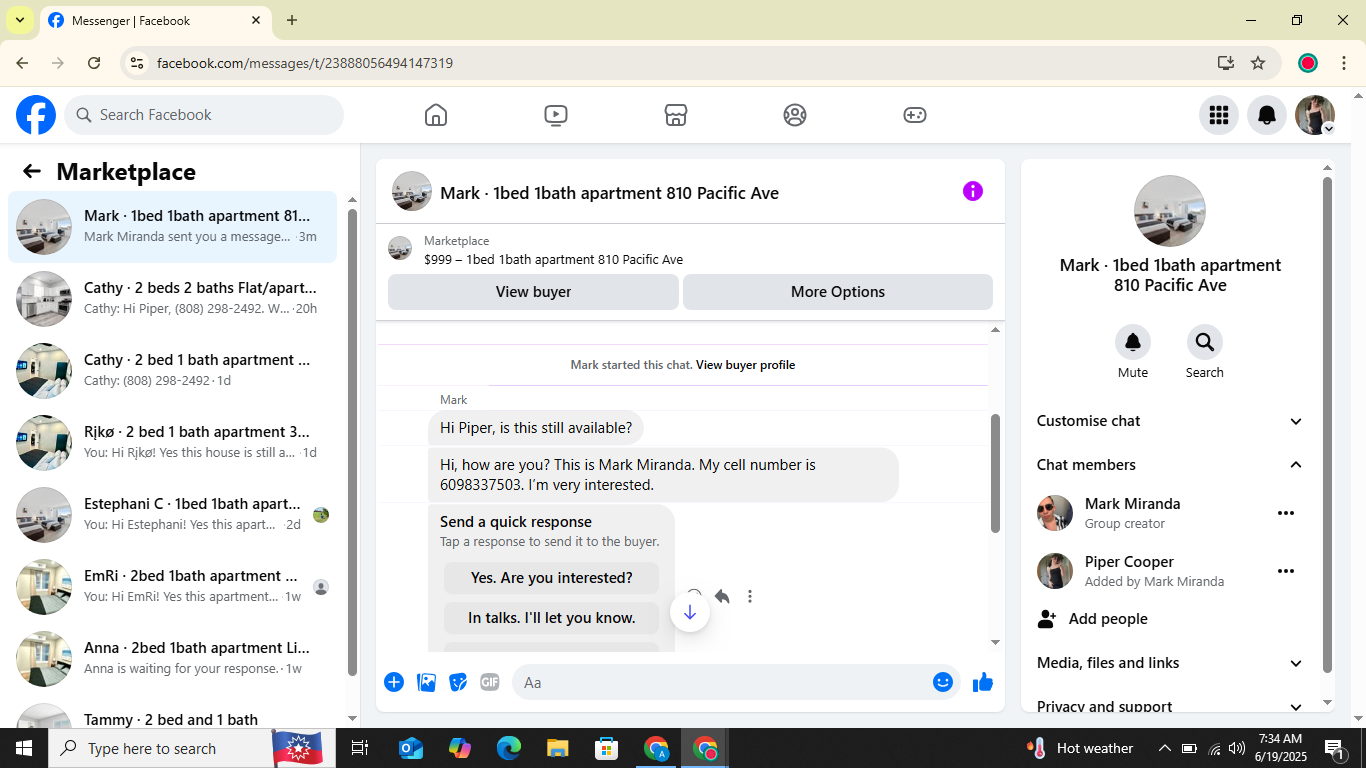
Task: Open Cathy 2 beds 2 baths conversation
Action: [x=172, y=299]
